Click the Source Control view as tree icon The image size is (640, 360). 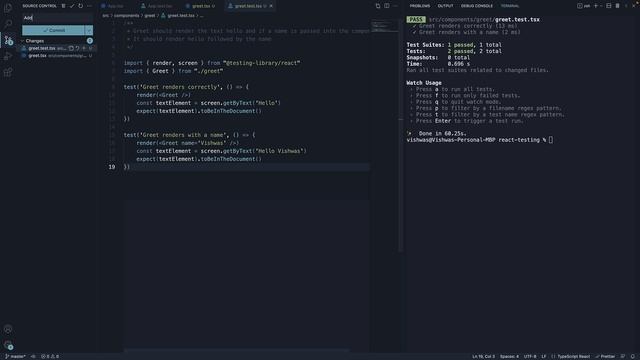(63, 6)
